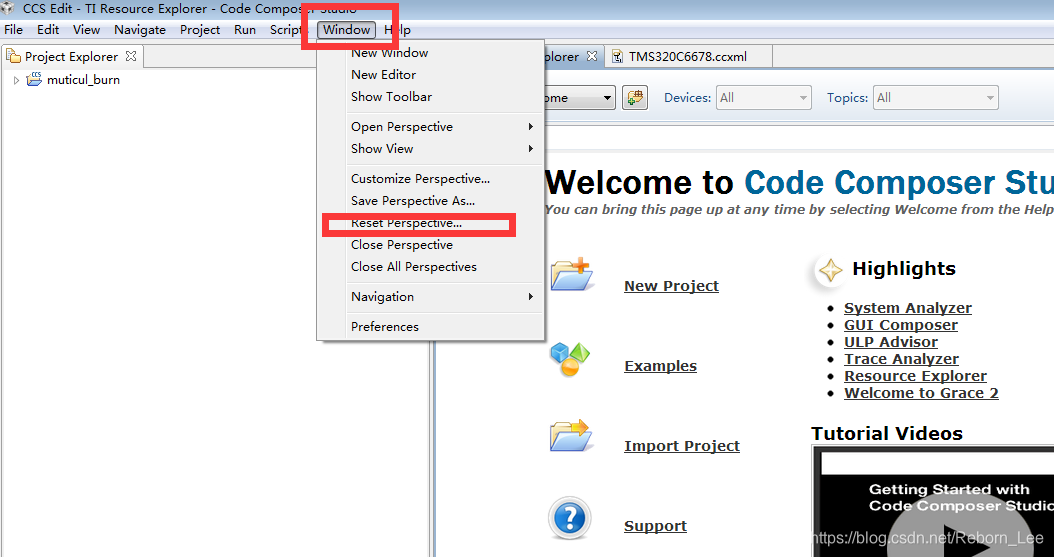The height and width of the screenshot is (557, 1054).
Task: Open the Edit menu
Action: (x=48, y=30)
